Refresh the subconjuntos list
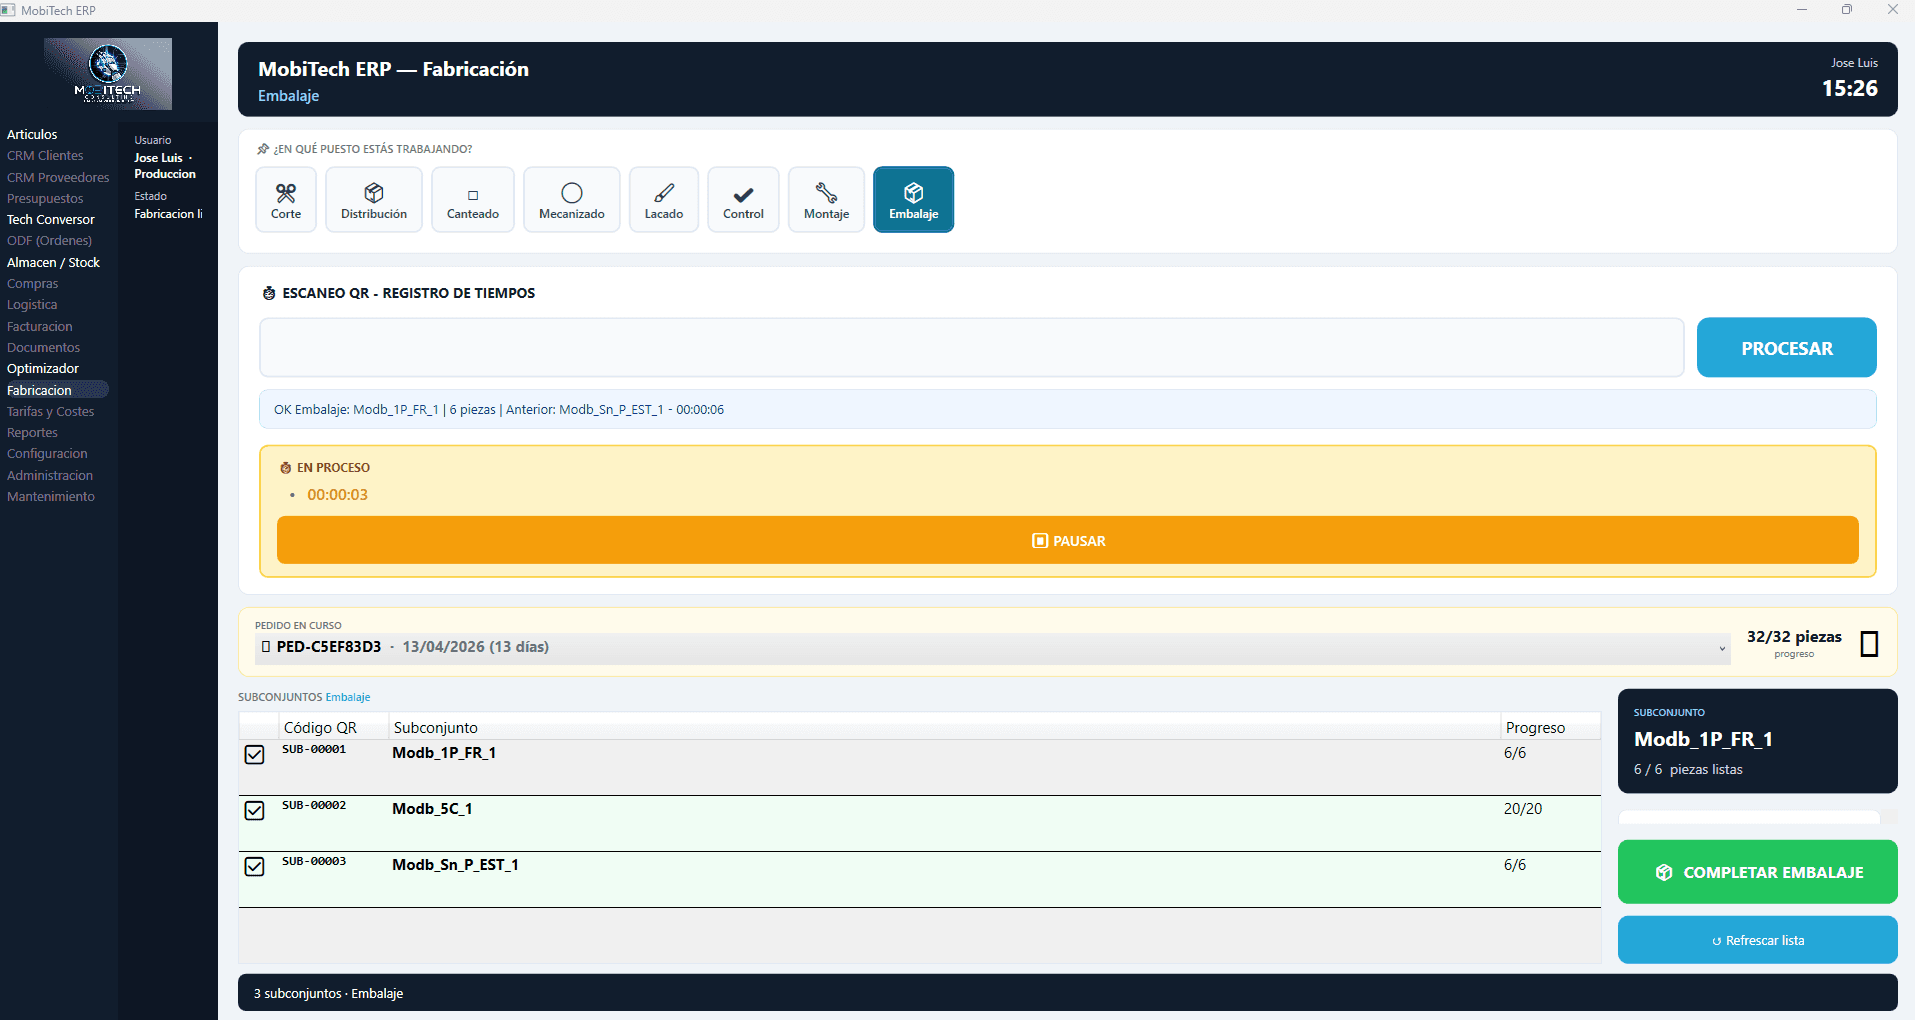 pyautogui.click(x=1757, y=941)
